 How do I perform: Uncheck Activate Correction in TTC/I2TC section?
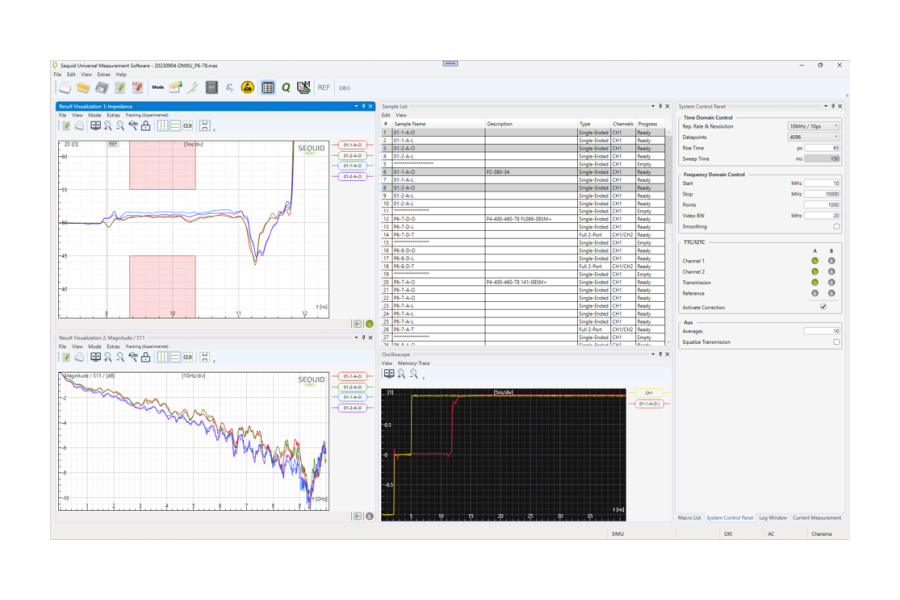pyautogui.click(x=823, y=306)
